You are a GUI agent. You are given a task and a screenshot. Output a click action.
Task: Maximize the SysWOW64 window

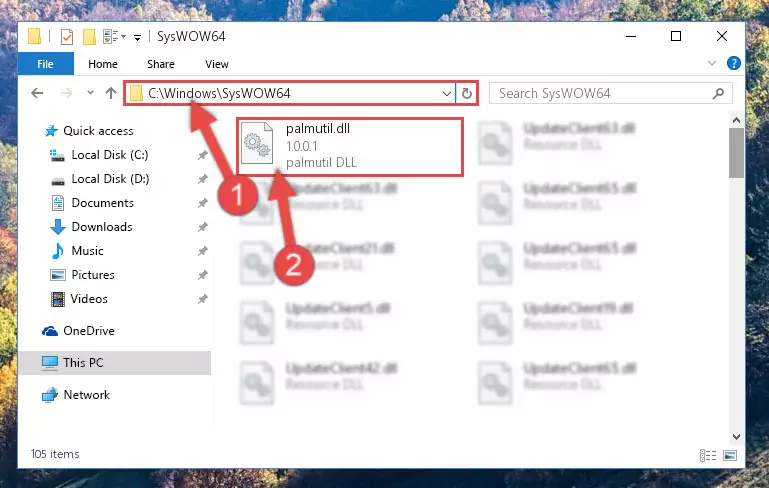pos(676,36)
